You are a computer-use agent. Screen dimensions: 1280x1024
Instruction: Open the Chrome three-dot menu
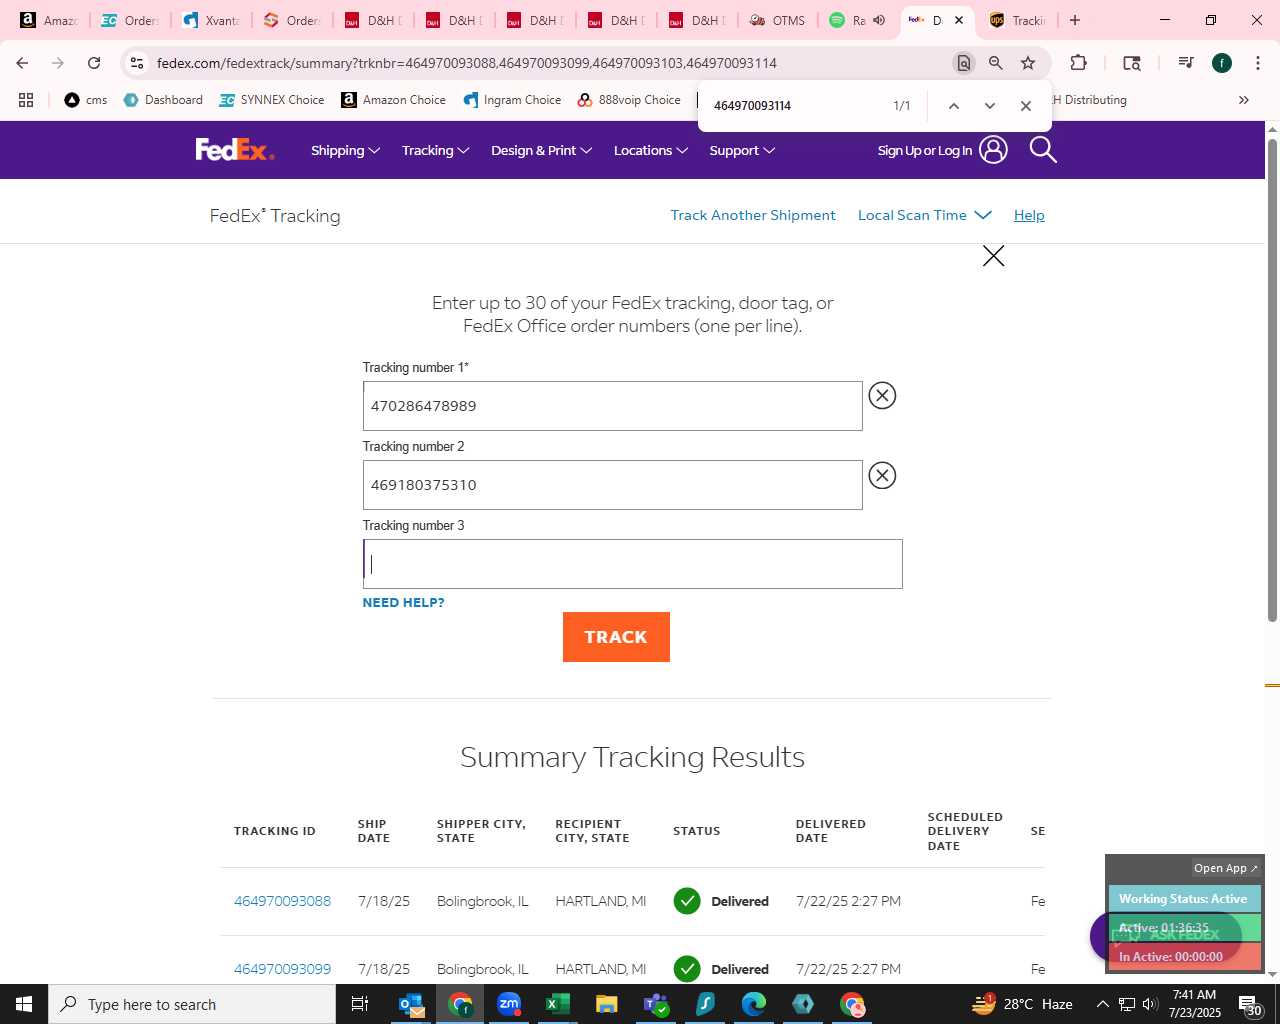point(1258,63)
